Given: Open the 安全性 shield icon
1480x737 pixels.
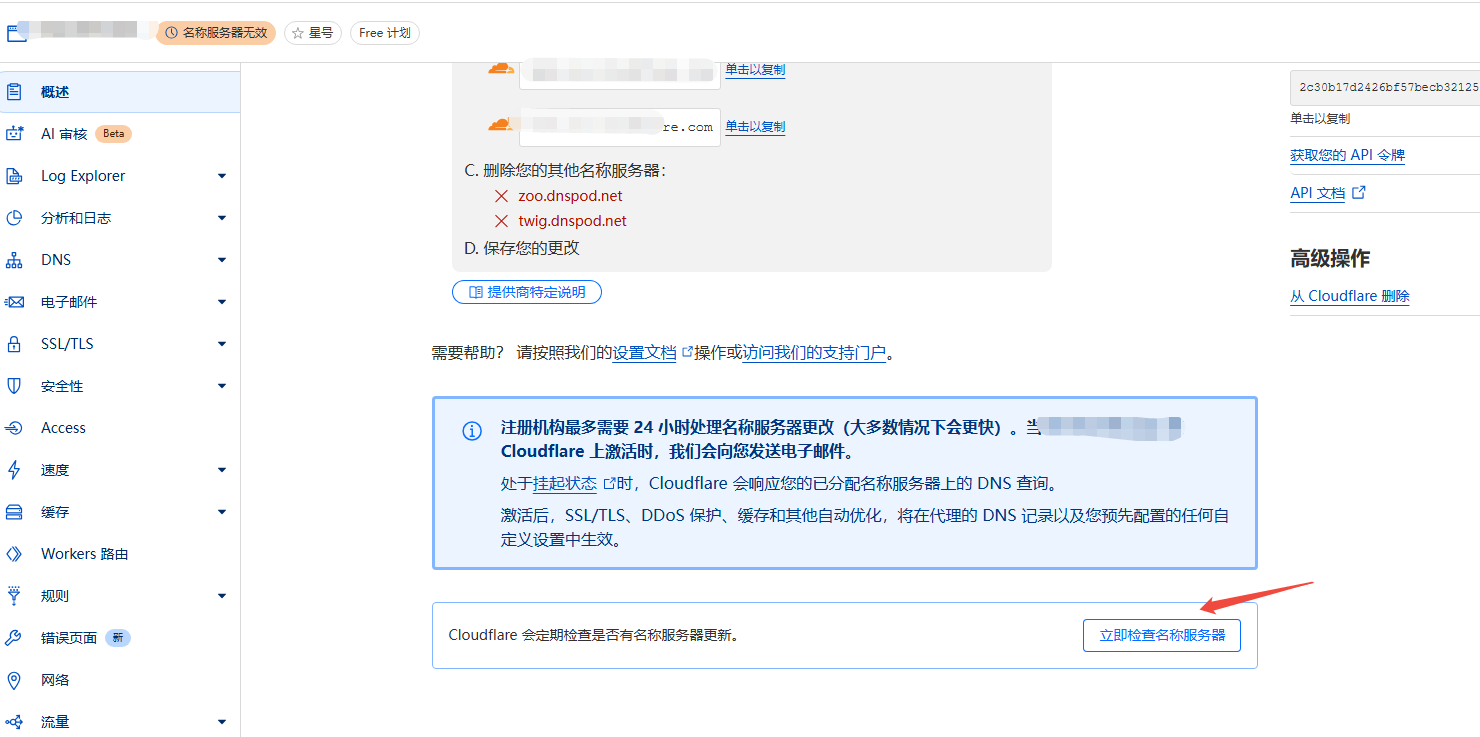Looking at the screenshot, I should pyautogui.click(x=14, y=386).
